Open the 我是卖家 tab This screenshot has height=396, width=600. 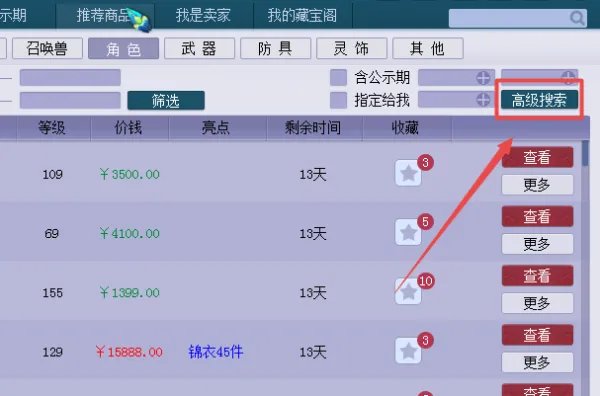203,16
